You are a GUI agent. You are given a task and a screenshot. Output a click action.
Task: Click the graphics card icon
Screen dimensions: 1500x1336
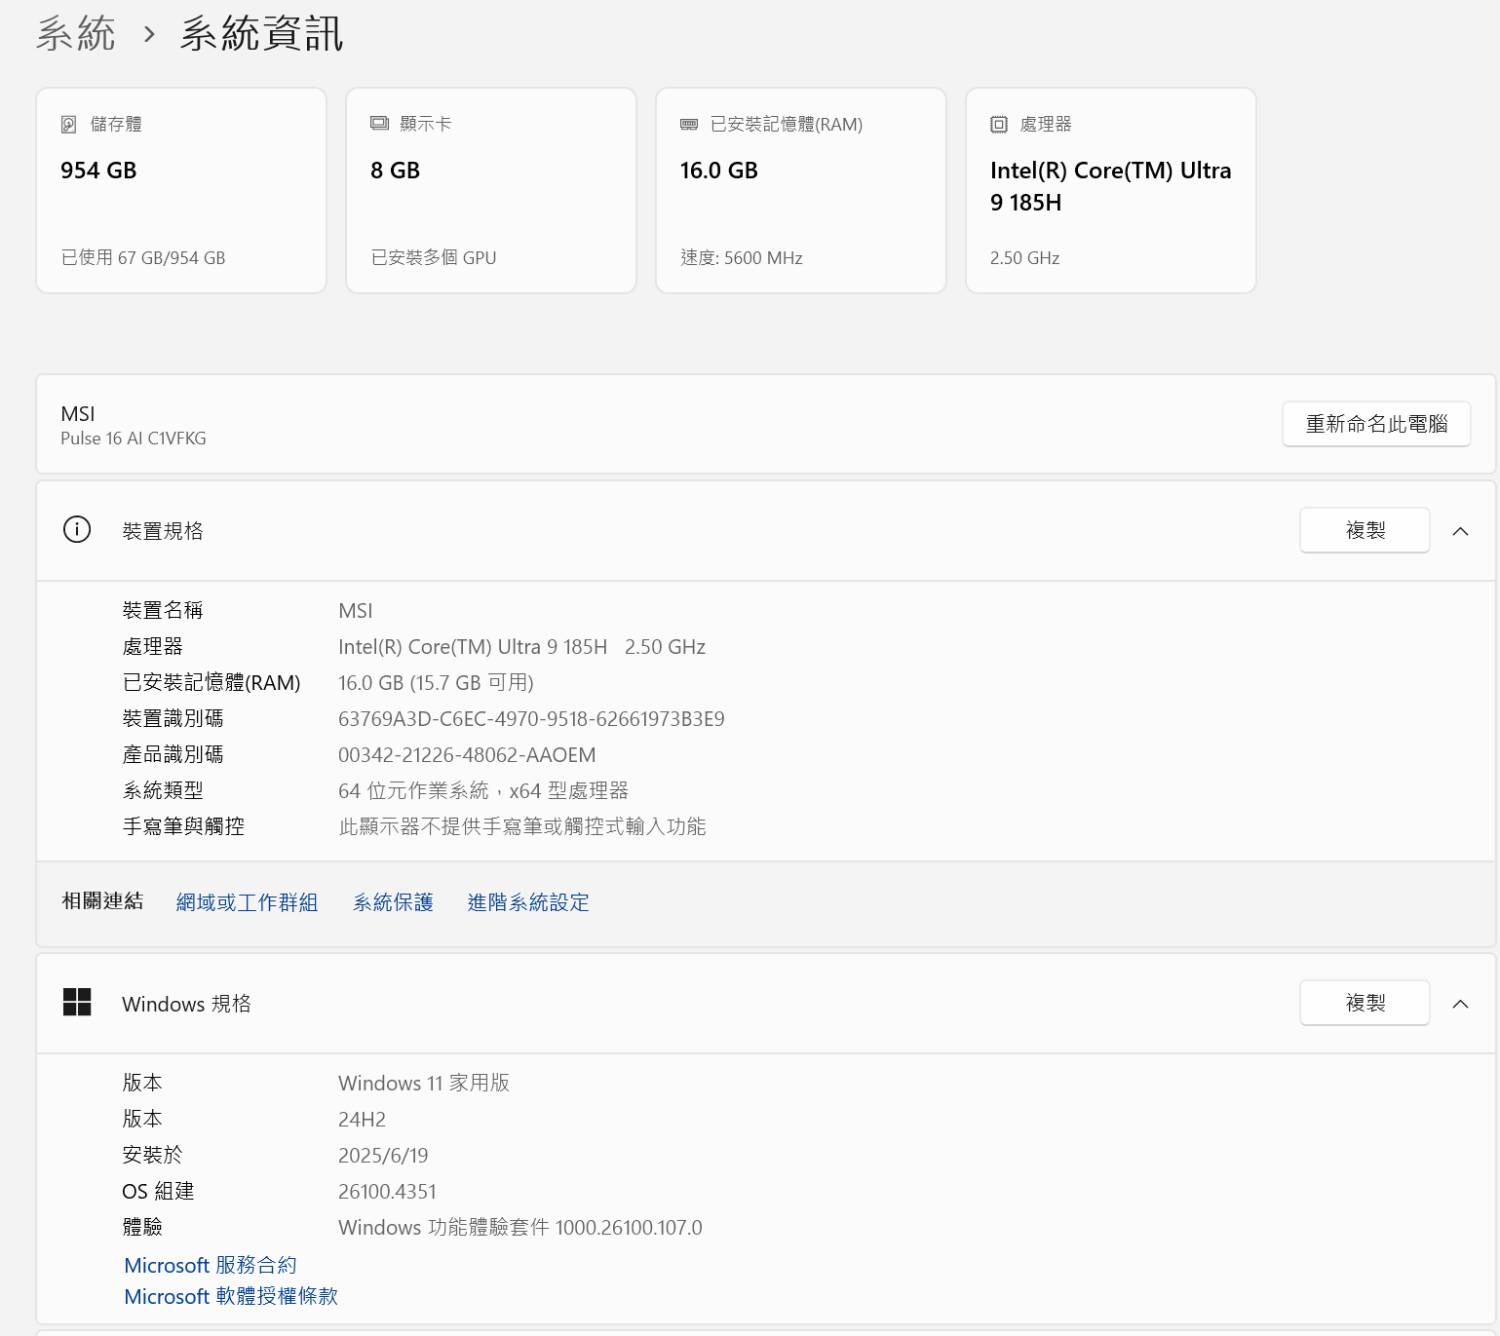coord(379,123)
